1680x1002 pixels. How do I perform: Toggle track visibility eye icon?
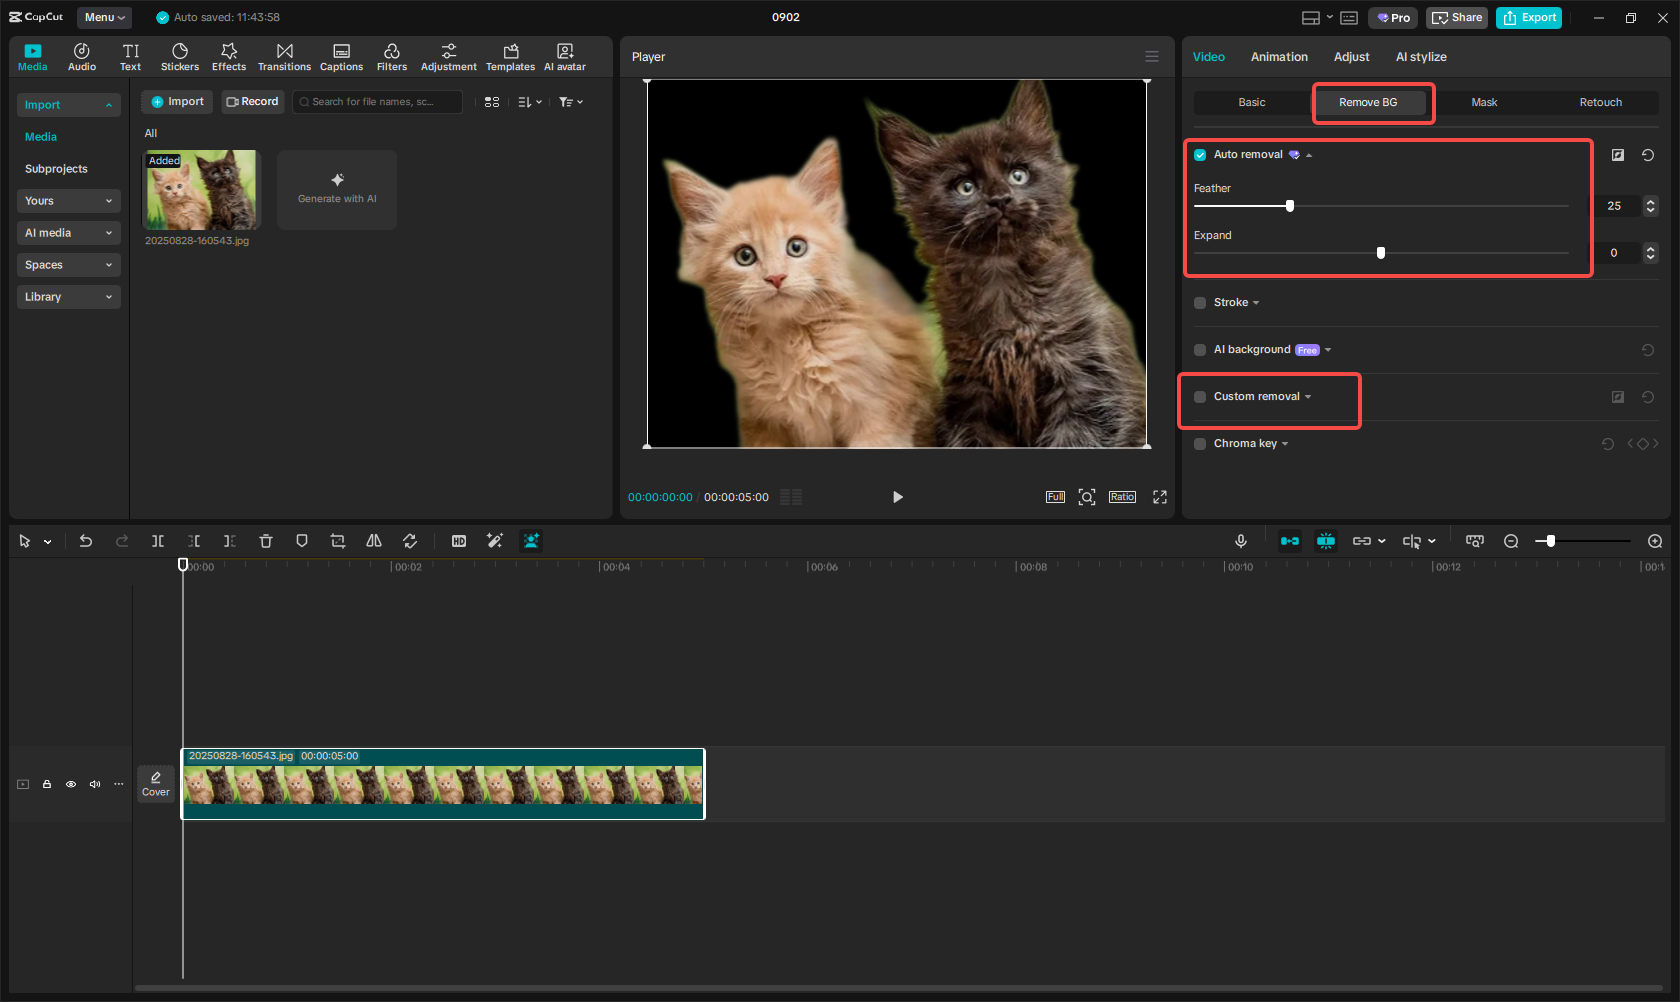71,784
